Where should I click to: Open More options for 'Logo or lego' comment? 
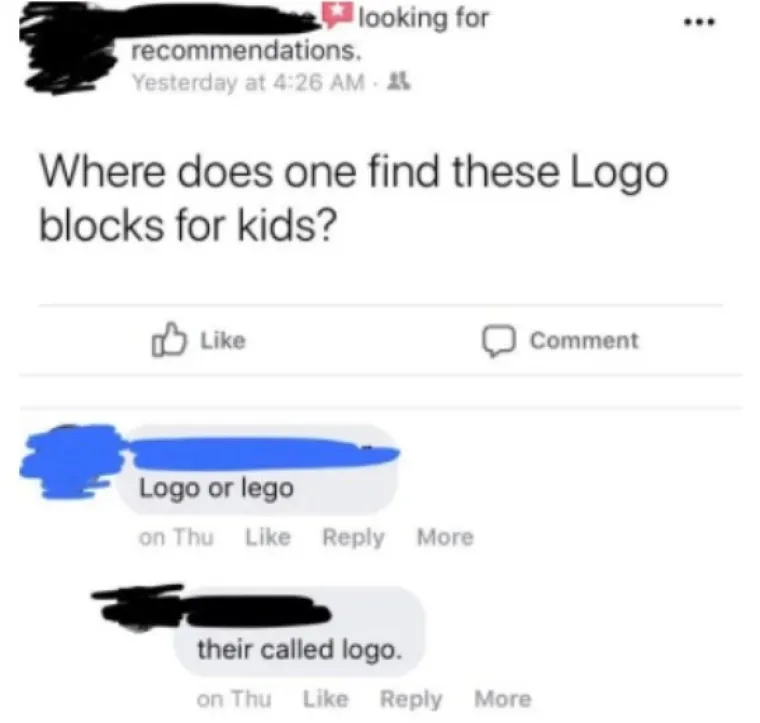click(445, 537)
